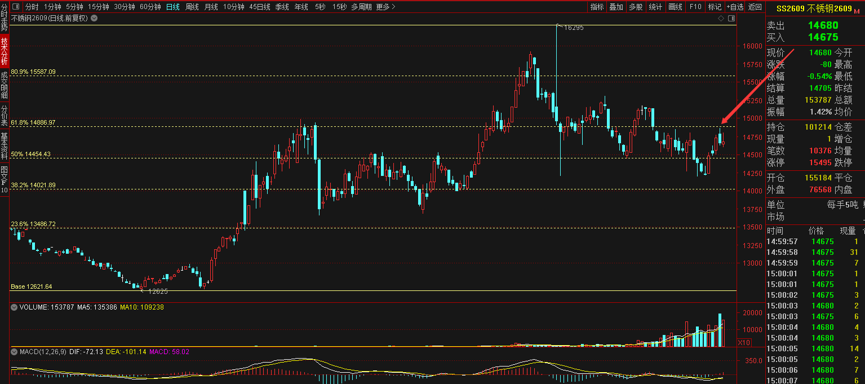This screenshot has height=384, width=865.
Task: Open the 基本资料 side tab
Action: coord(4,146)
